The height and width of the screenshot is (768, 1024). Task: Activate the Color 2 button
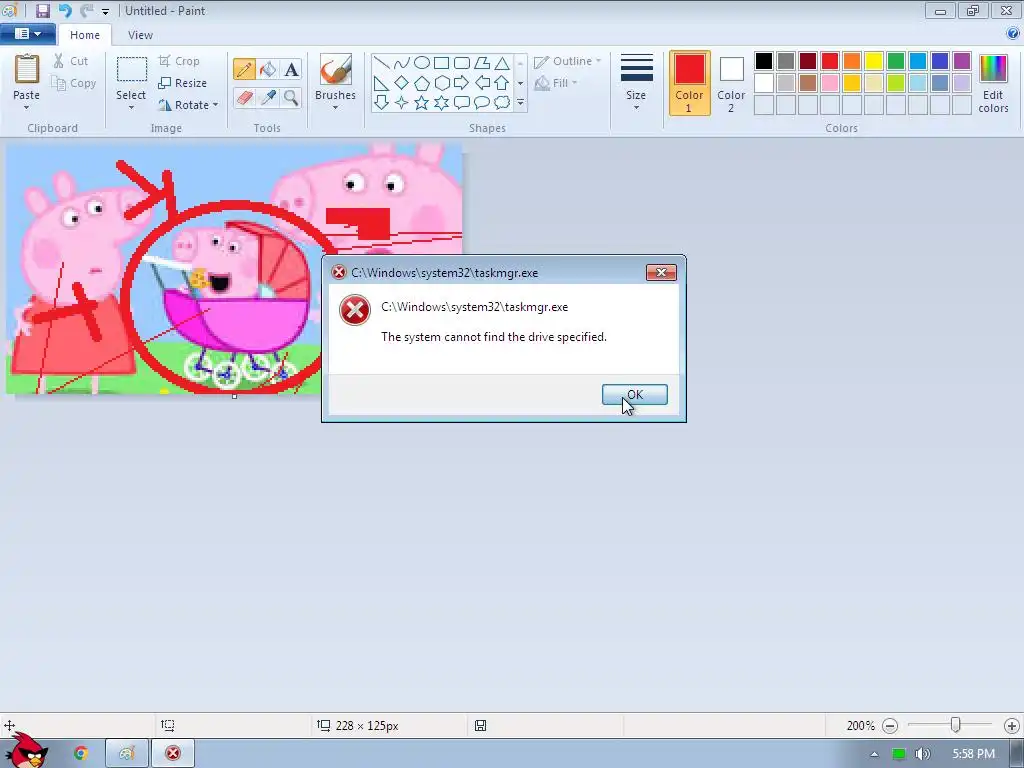click(x=731, y=83)
